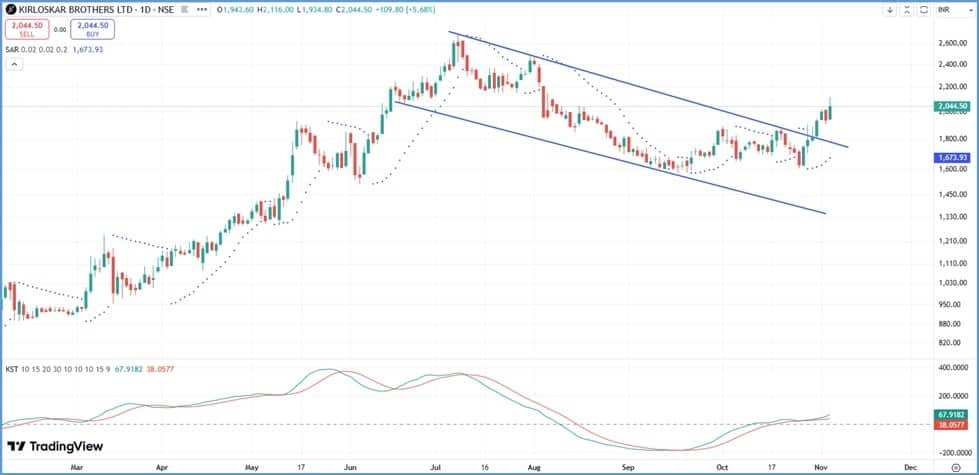Click the down-arrow icon at top right
Viewport: 979px width, 475px height.
pos(890,10)
